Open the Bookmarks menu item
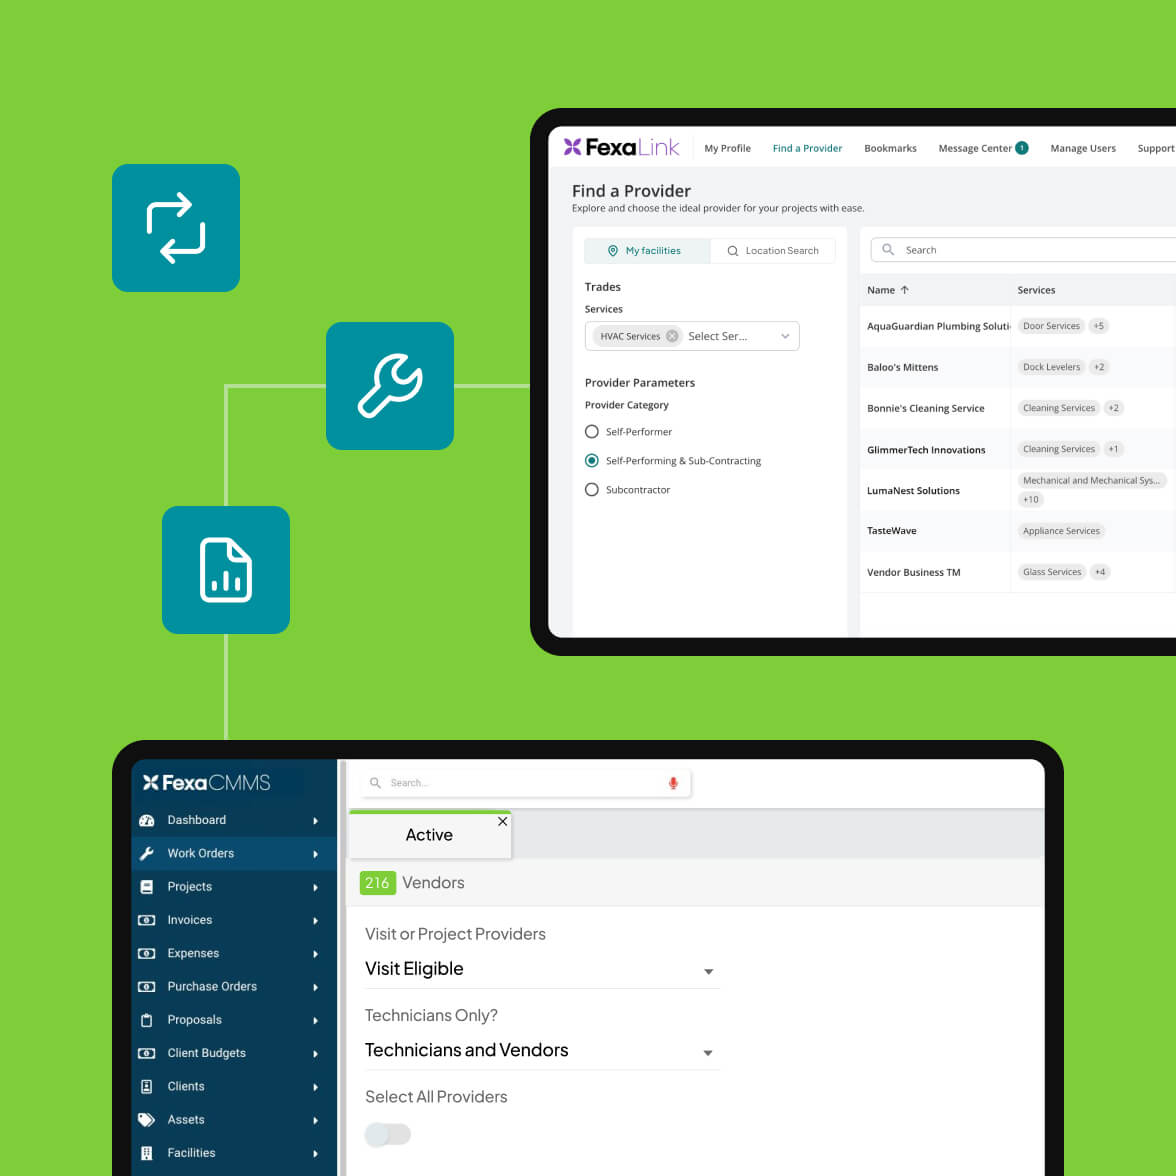 click(890, 148)
